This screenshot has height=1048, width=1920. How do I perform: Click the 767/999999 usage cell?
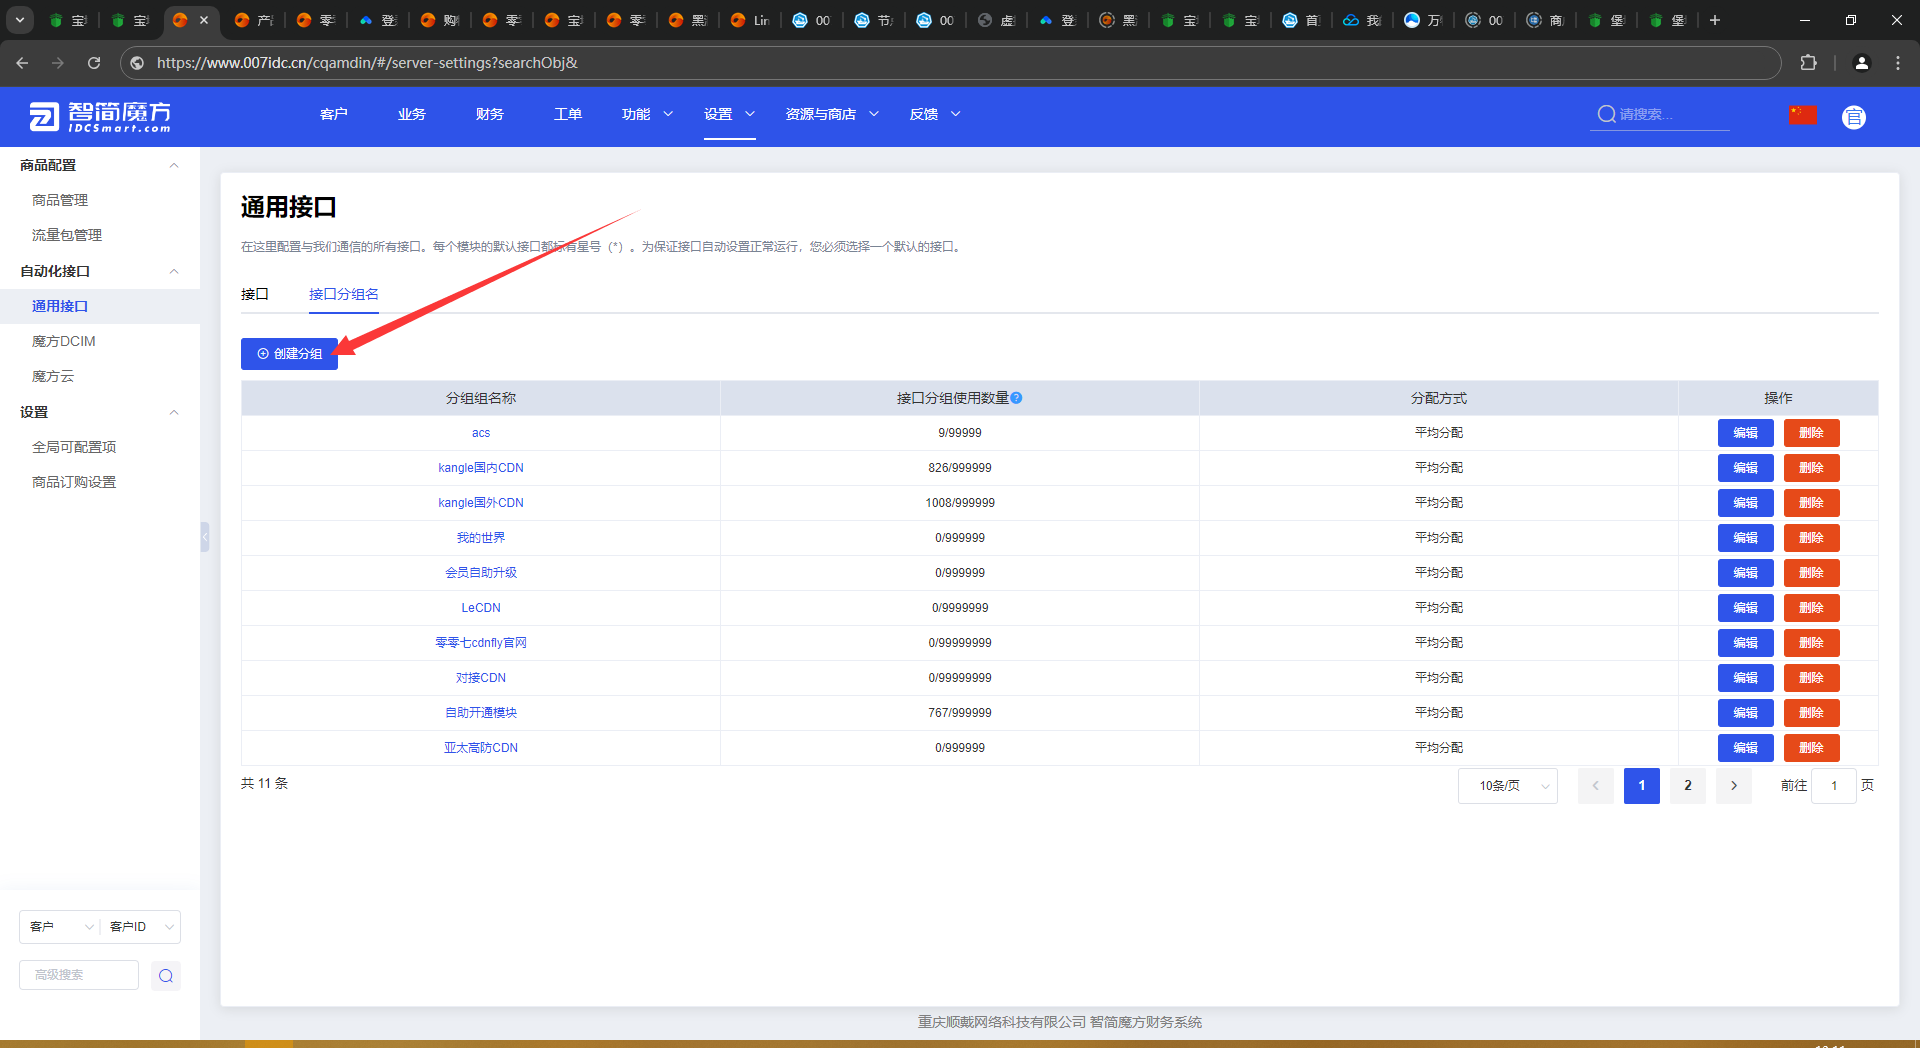(x=960, y=713)
